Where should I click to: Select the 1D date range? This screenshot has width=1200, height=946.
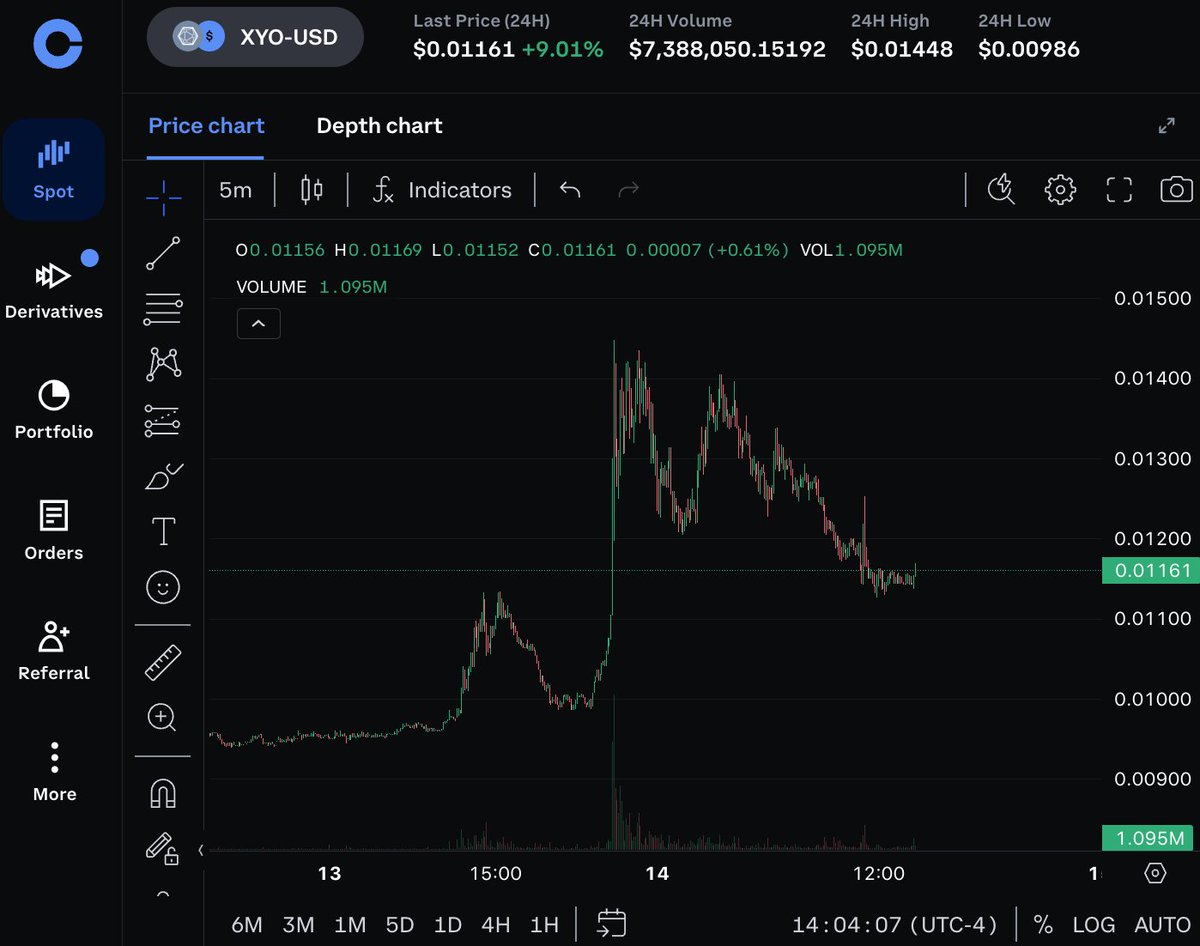447,925
